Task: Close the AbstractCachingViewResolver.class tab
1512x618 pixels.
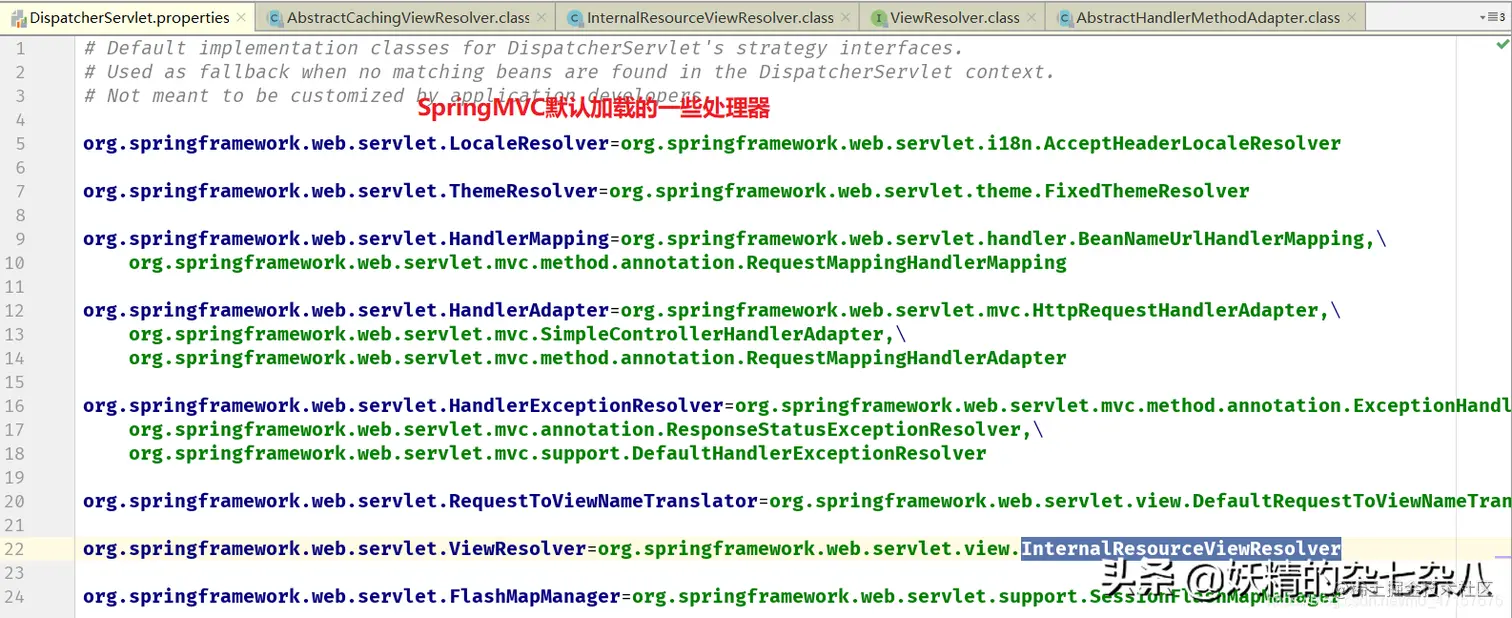Action: 543,18
